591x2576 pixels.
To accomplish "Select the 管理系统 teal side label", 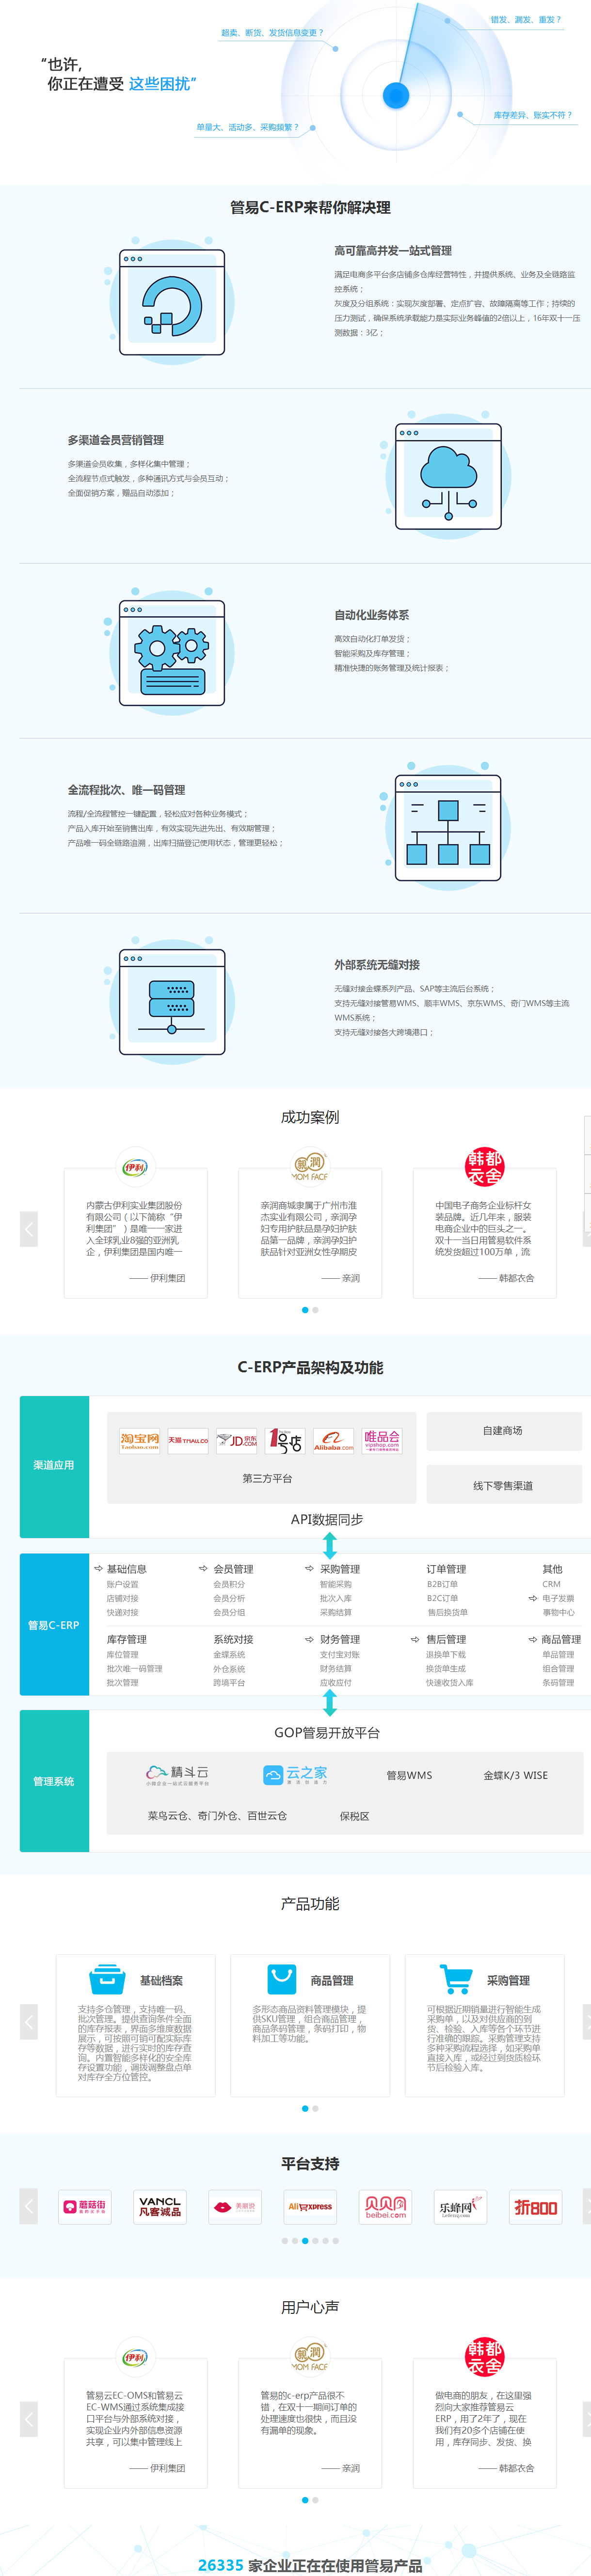I will (x=54, y=1781).
